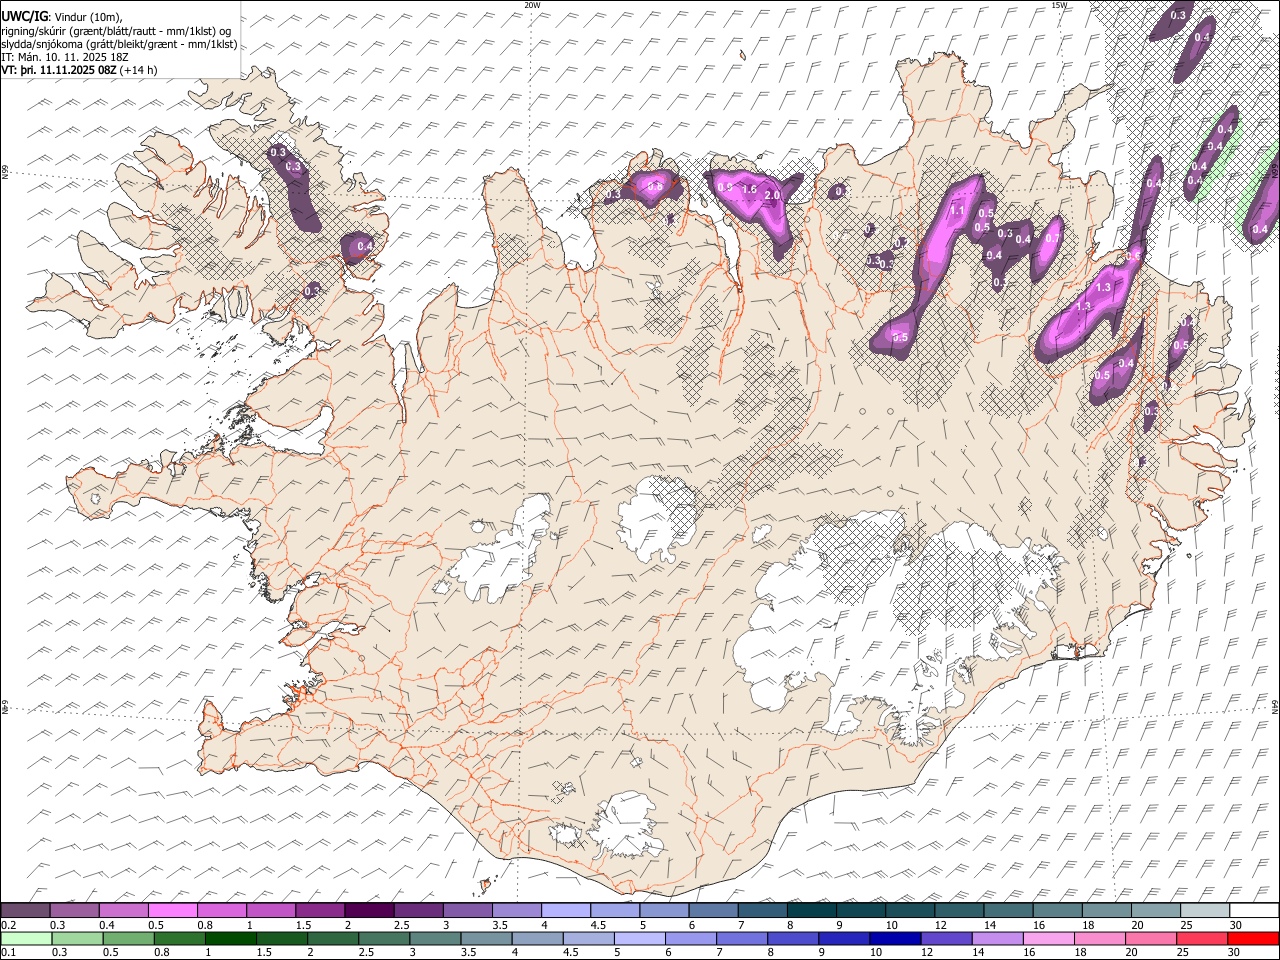Click the pale pink swatch labeled 16 in lower legend
This screenshot has width=1280, height=960.
(1048, 938)
